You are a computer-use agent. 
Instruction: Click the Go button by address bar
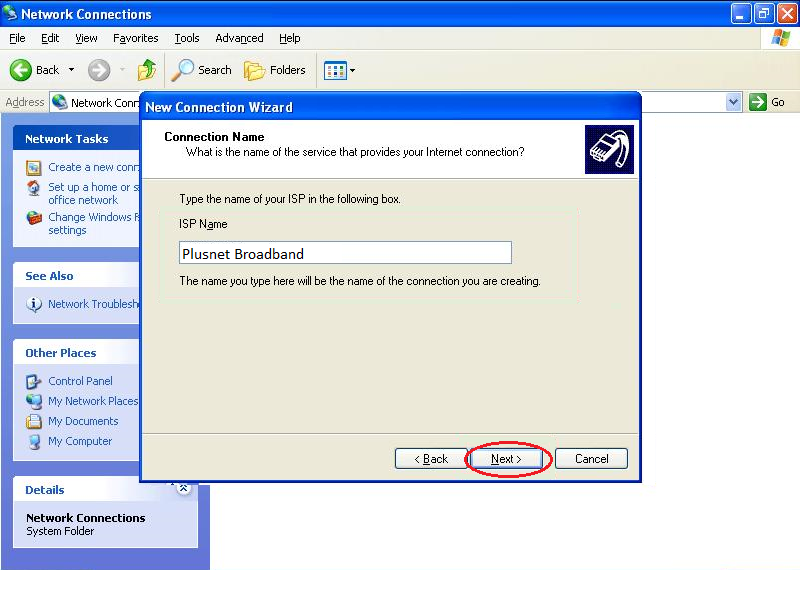(767, 102)
